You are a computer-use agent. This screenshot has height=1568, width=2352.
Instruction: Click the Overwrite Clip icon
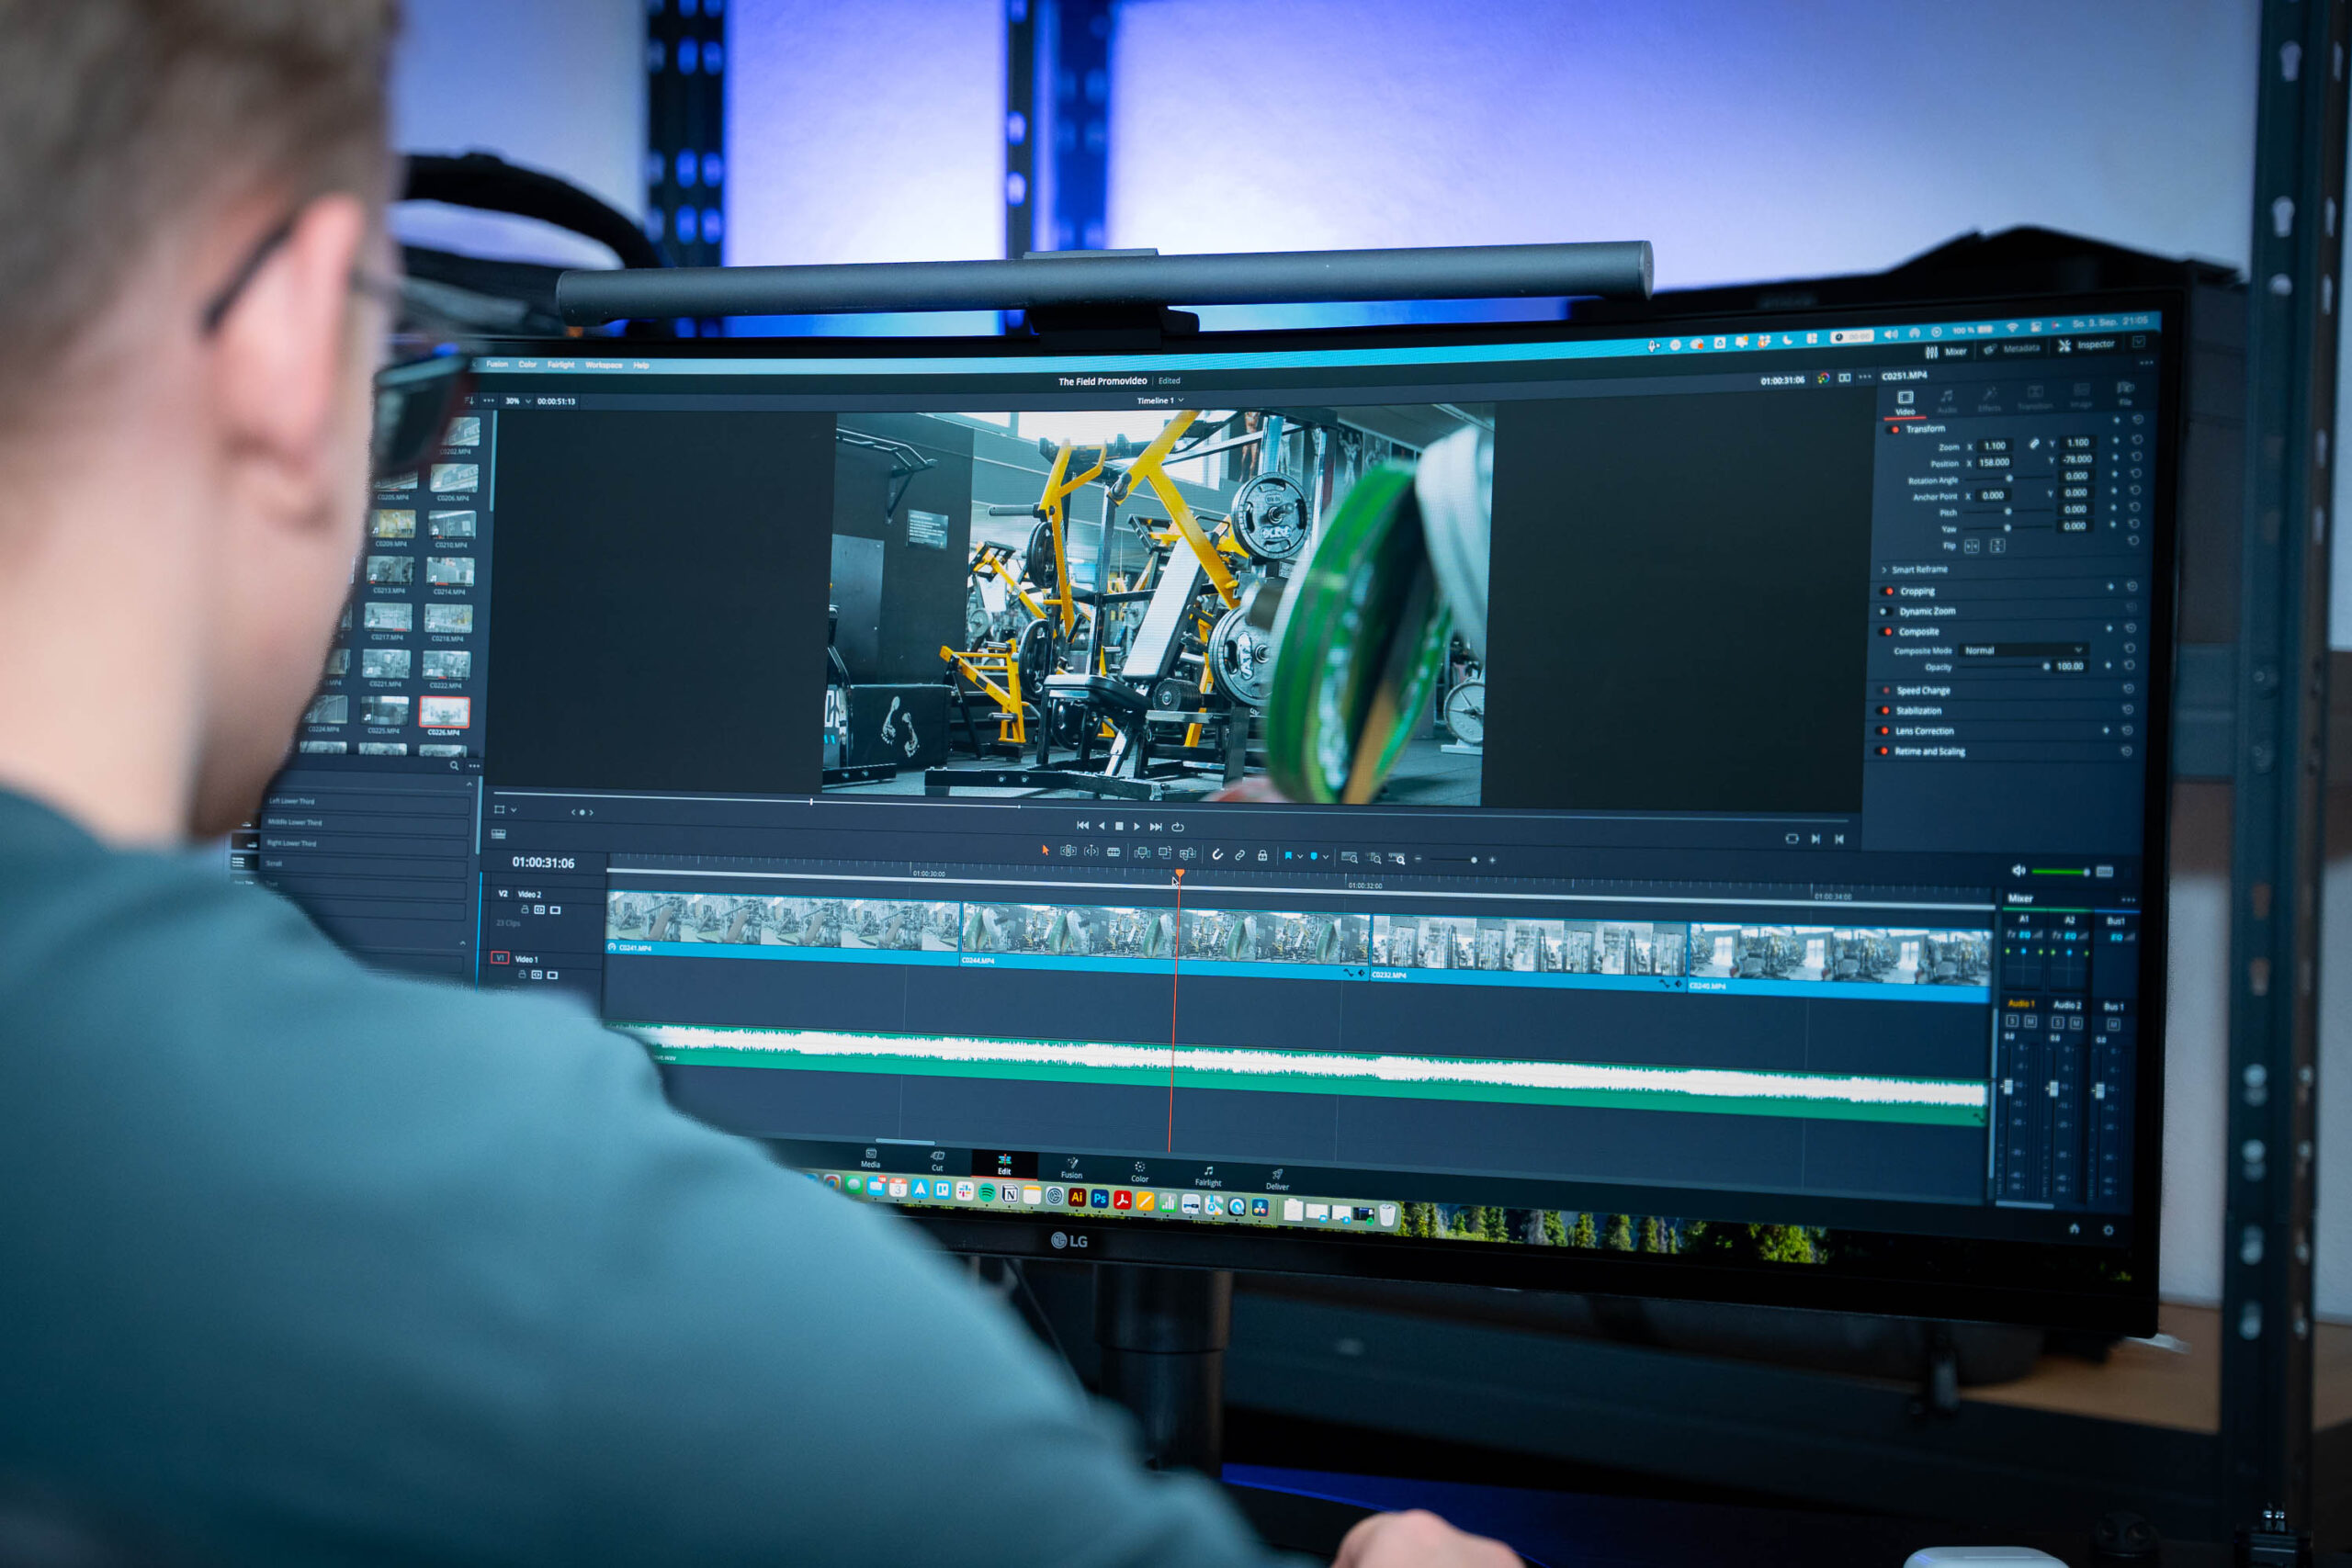[x=1165, y=853]
